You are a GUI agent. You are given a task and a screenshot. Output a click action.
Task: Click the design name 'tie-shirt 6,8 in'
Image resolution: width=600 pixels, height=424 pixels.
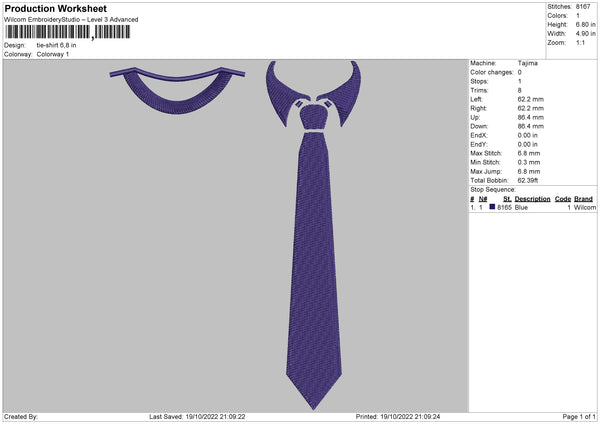point(56,45)
